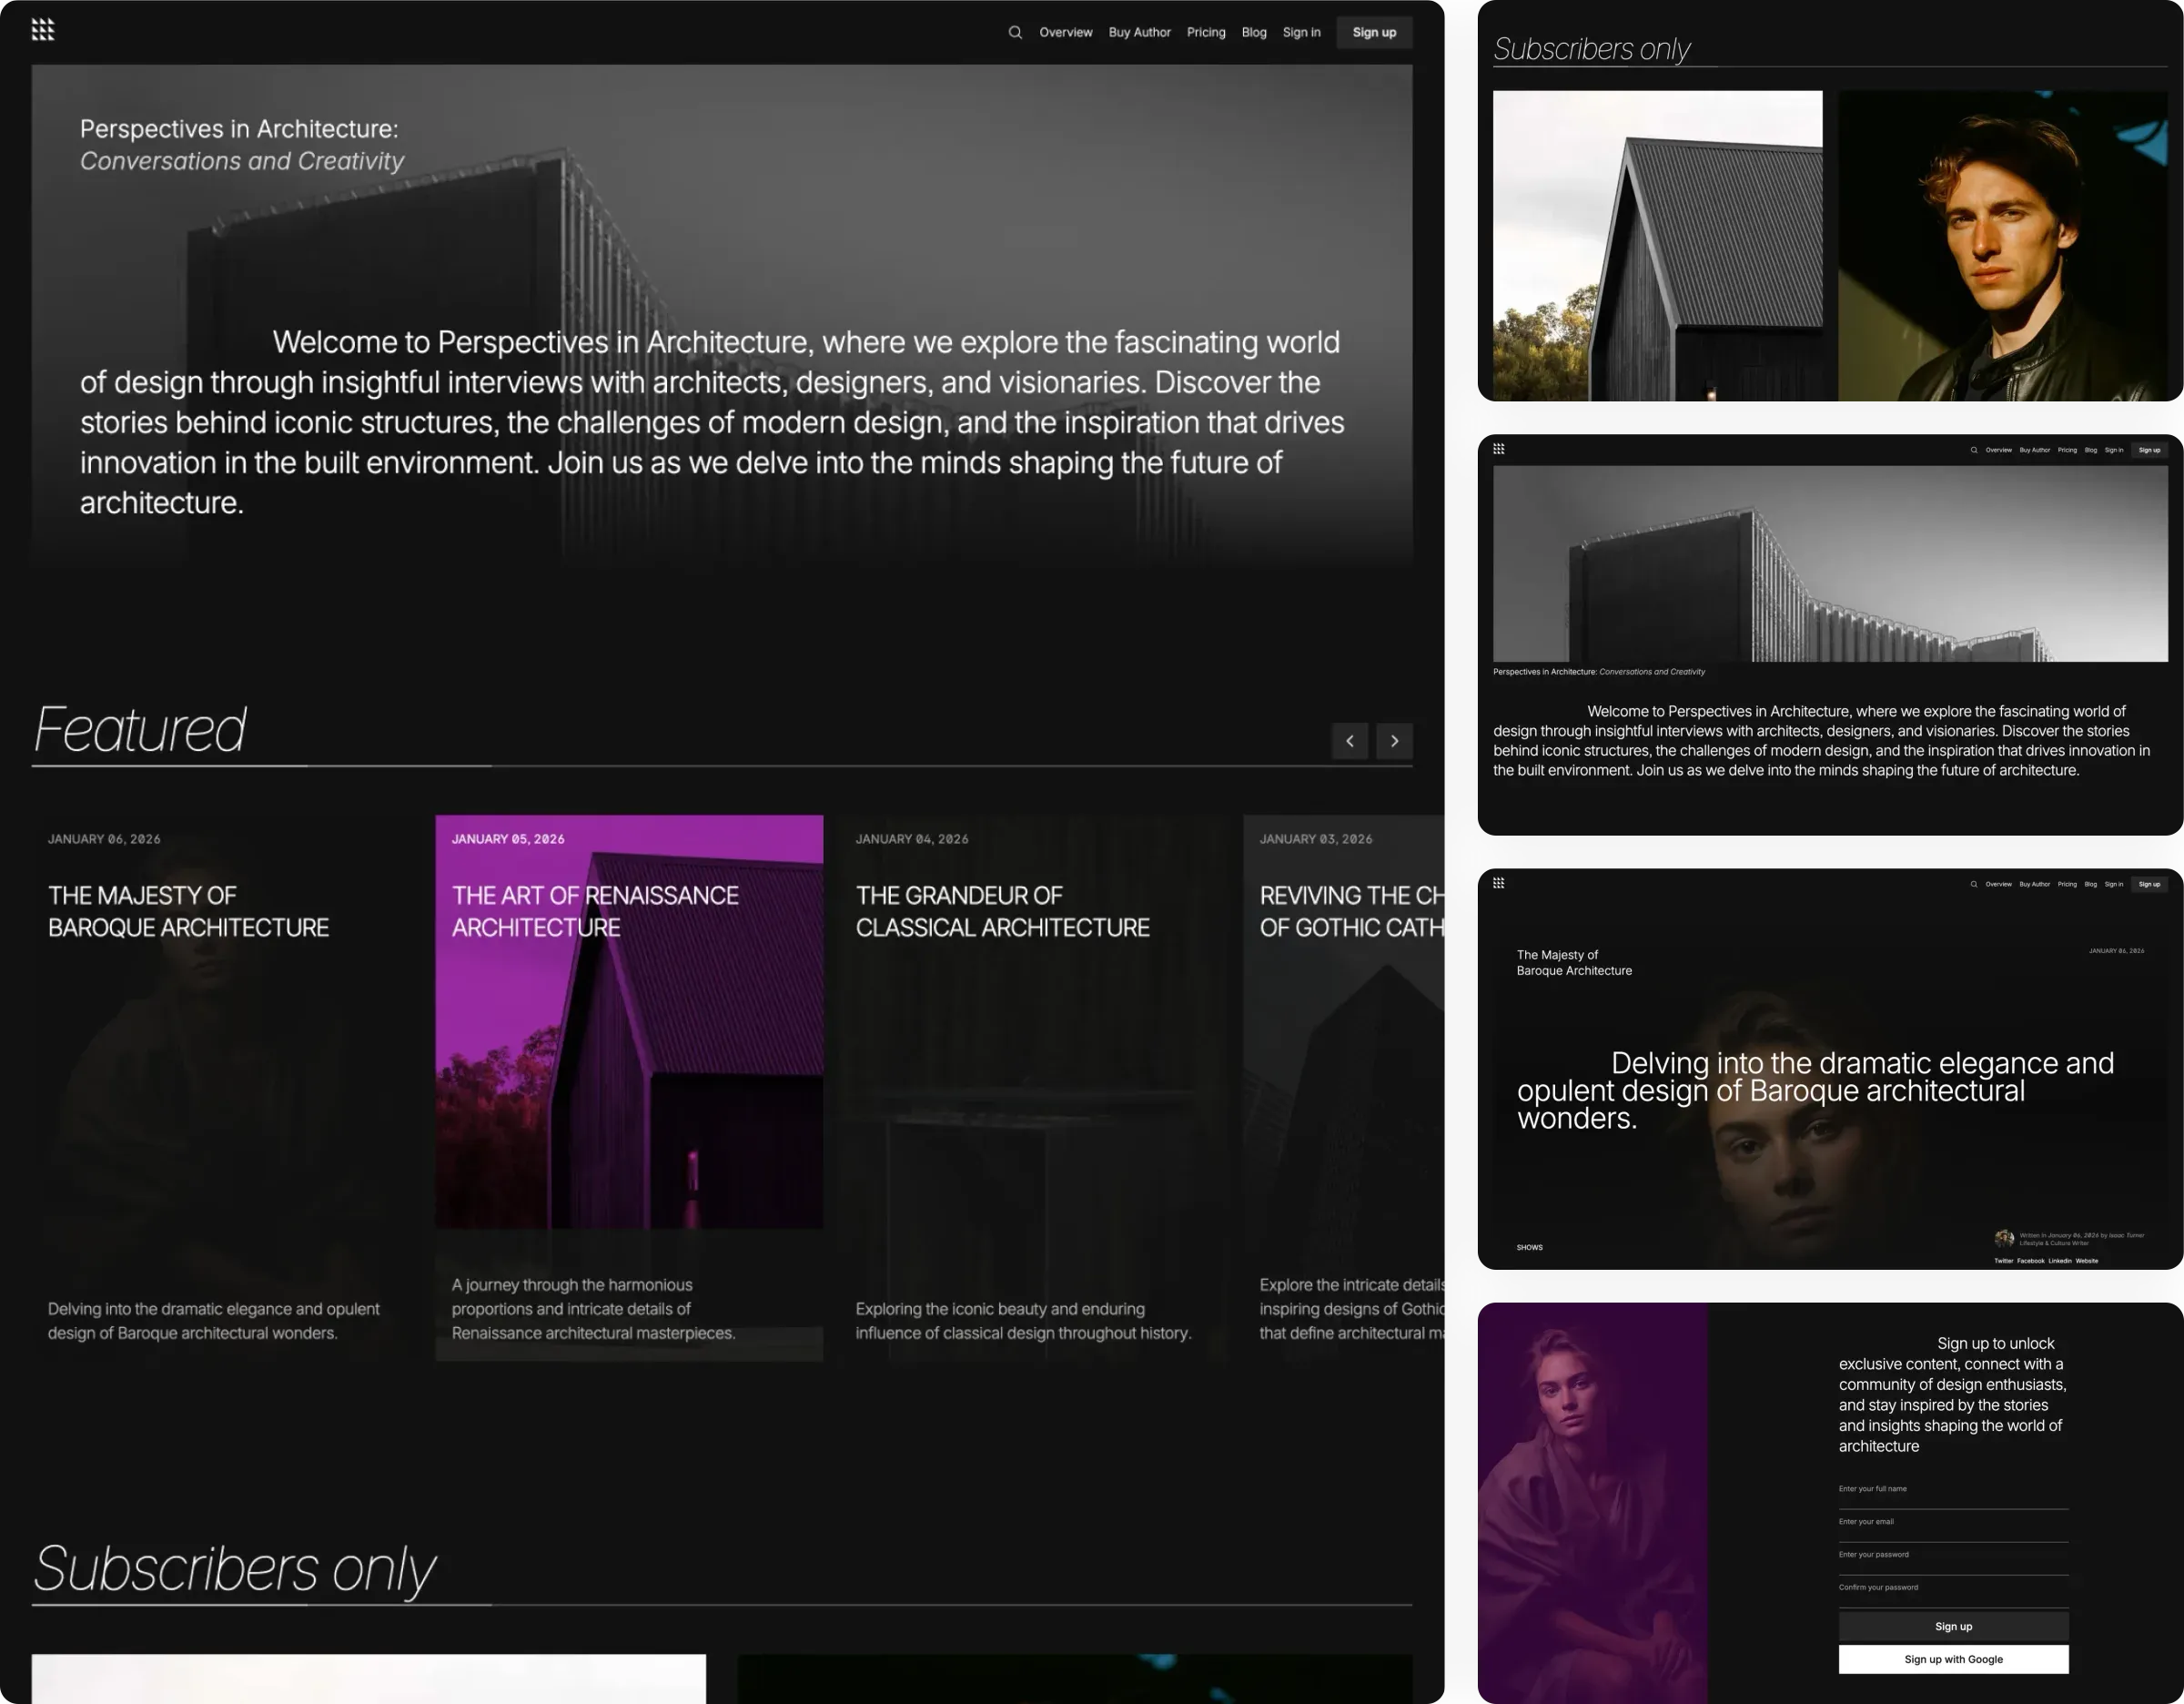Open the black barn thumbnail in Subscribers only panel
The width and height of the screenshot is (2184, 1704).
[1657, 246]
